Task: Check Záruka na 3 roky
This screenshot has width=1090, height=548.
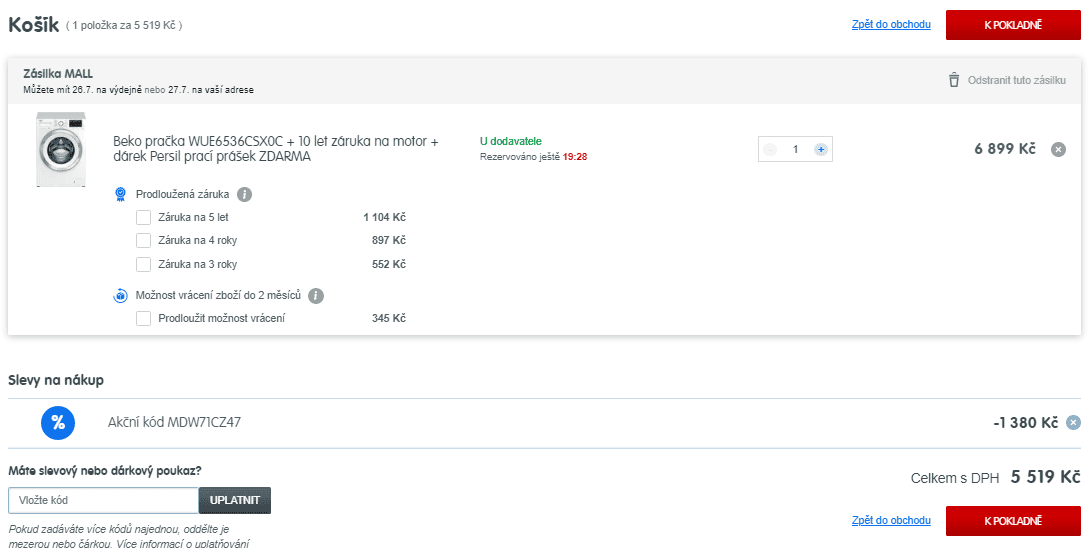Action: pos(143,264)
